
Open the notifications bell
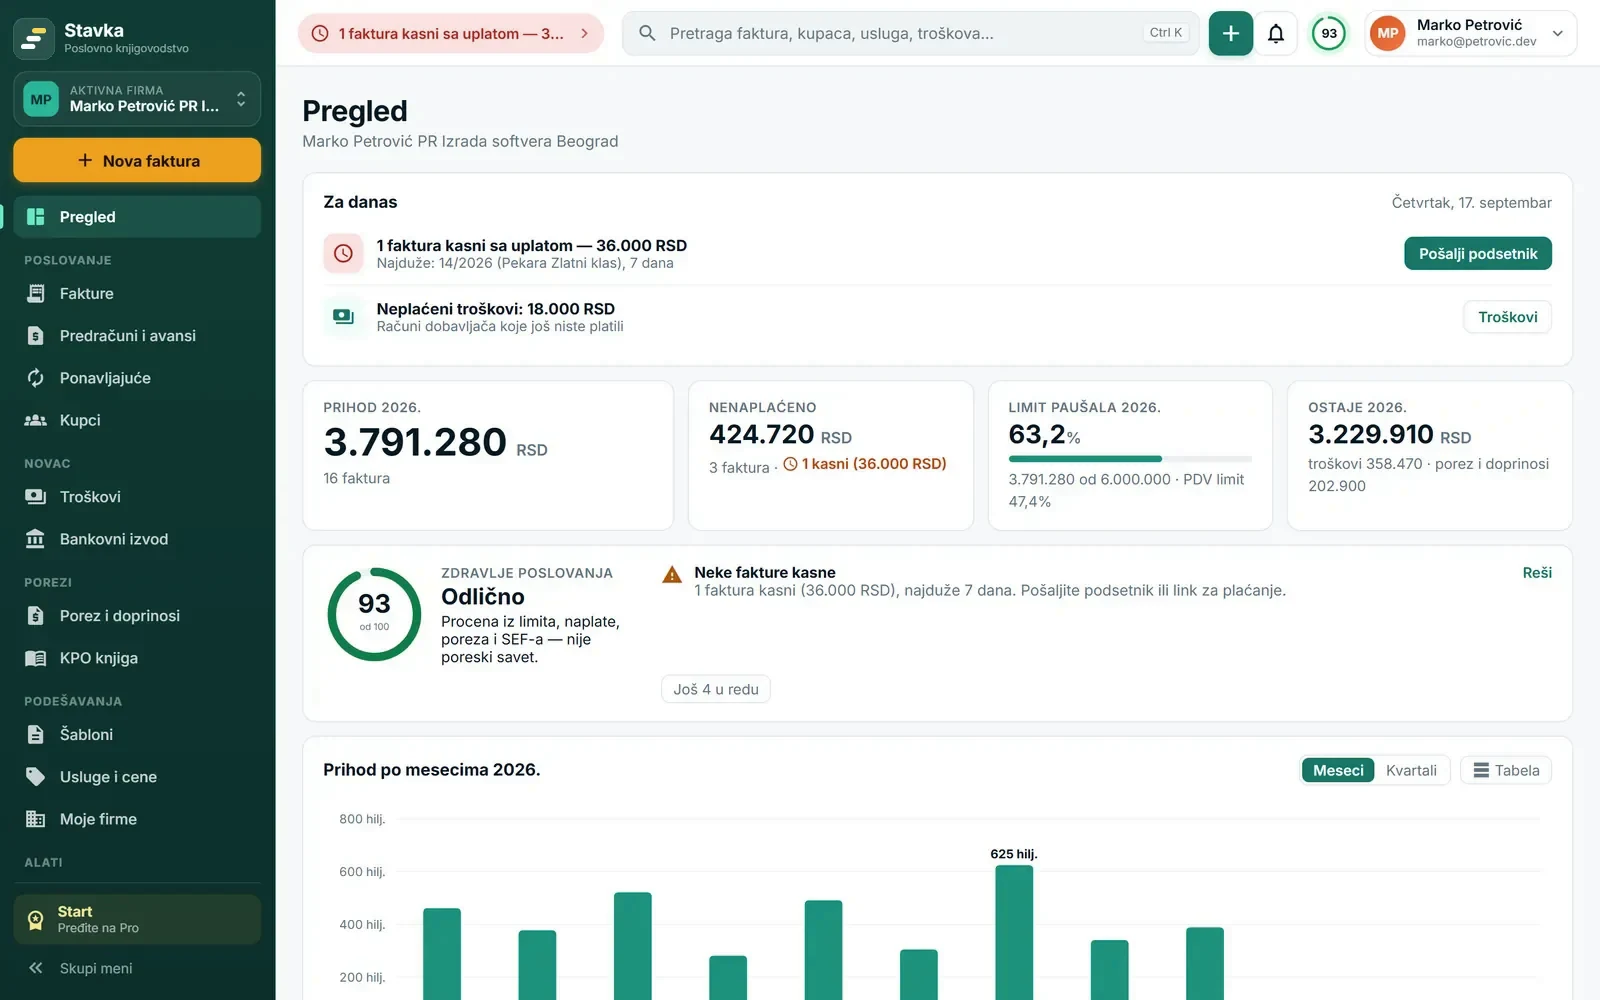1276,34
